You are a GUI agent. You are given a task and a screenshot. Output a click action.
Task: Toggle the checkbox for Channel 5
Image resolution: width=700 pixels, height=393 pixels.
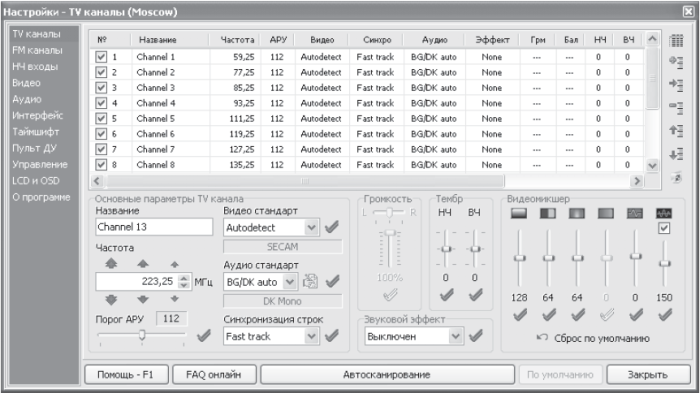(x=101, y=118)
